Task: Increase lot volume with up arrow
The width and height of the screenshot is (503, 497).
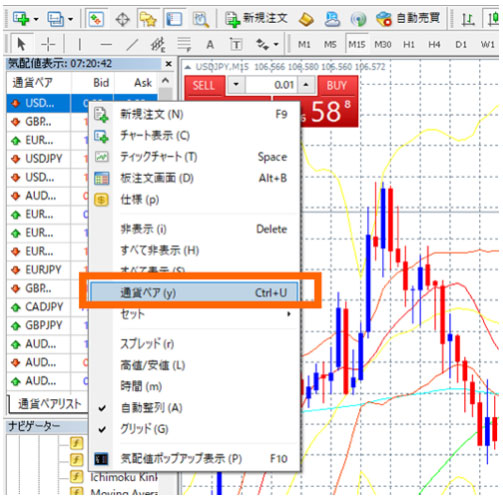Action: (x=306, y=85)
